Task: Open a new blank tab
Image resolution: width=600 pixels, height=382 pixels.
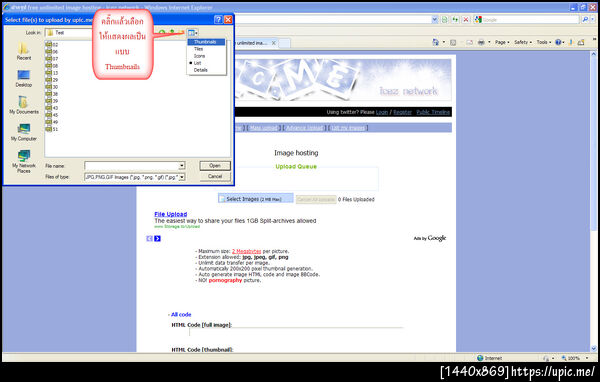Action: (x=284, y=43)
